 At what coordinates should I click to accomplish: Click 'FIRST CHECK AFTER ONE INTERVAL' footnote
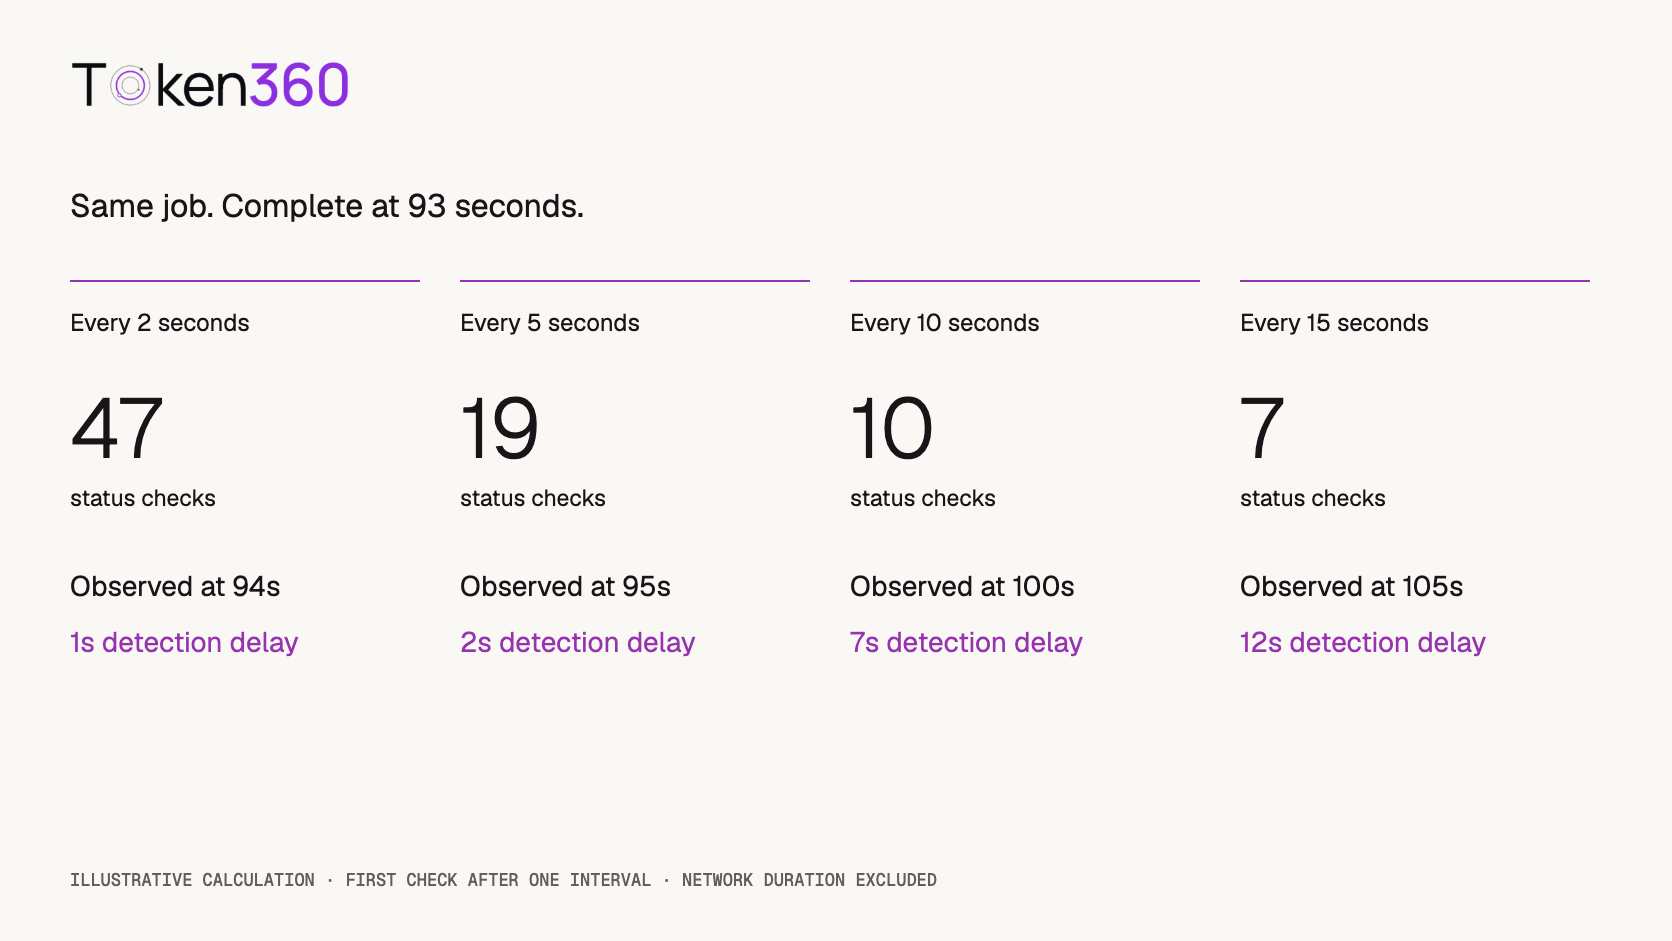pos(498,880)
